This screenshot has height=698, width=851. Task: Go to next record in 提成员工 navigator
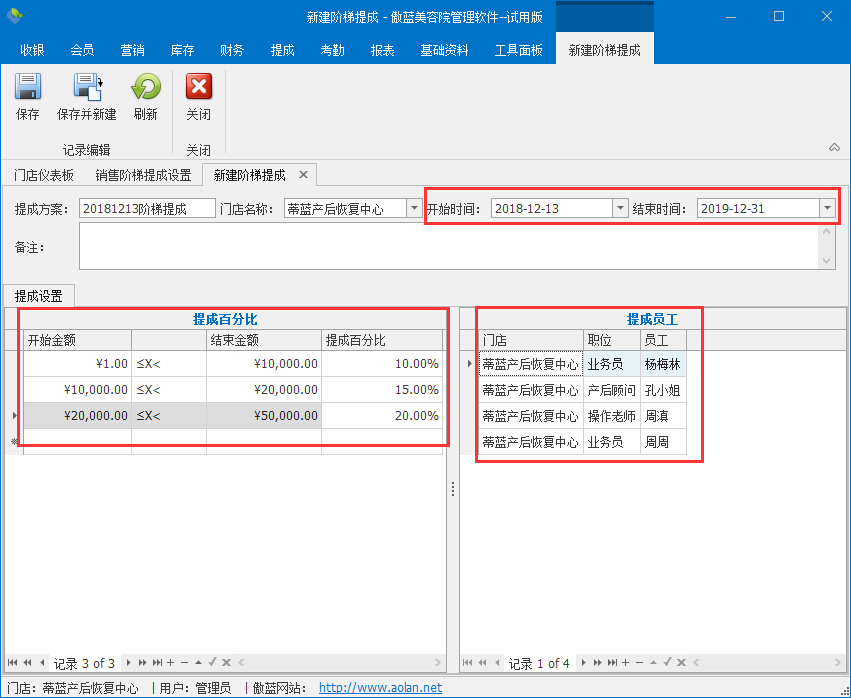click(x=585, y=663)
